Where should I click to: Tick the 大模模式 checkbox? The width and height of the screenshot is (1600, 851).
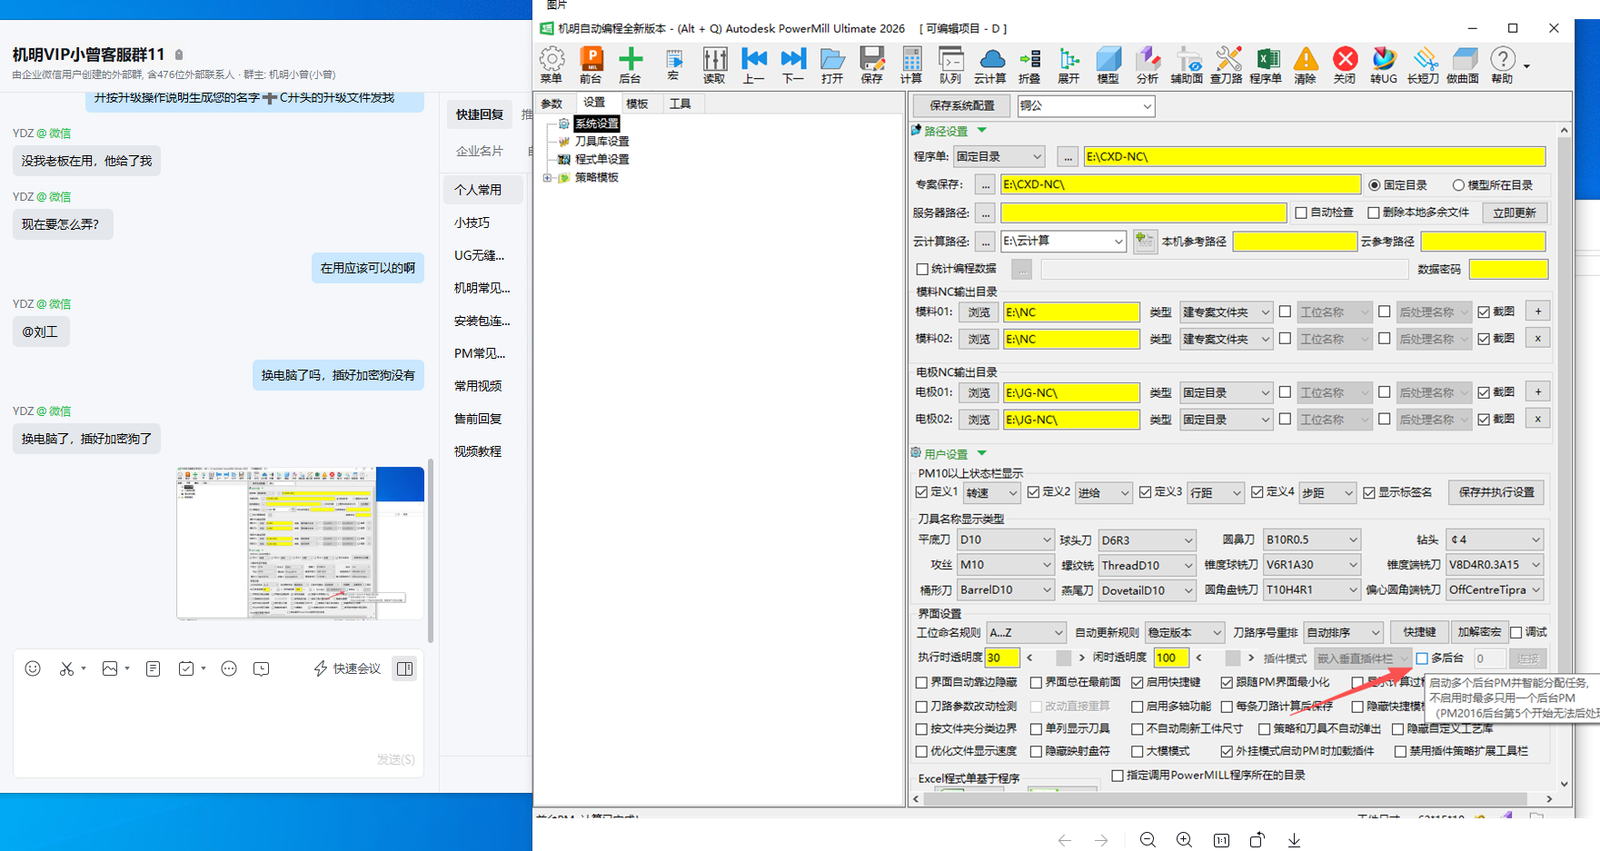click(x=1138, y=751)
